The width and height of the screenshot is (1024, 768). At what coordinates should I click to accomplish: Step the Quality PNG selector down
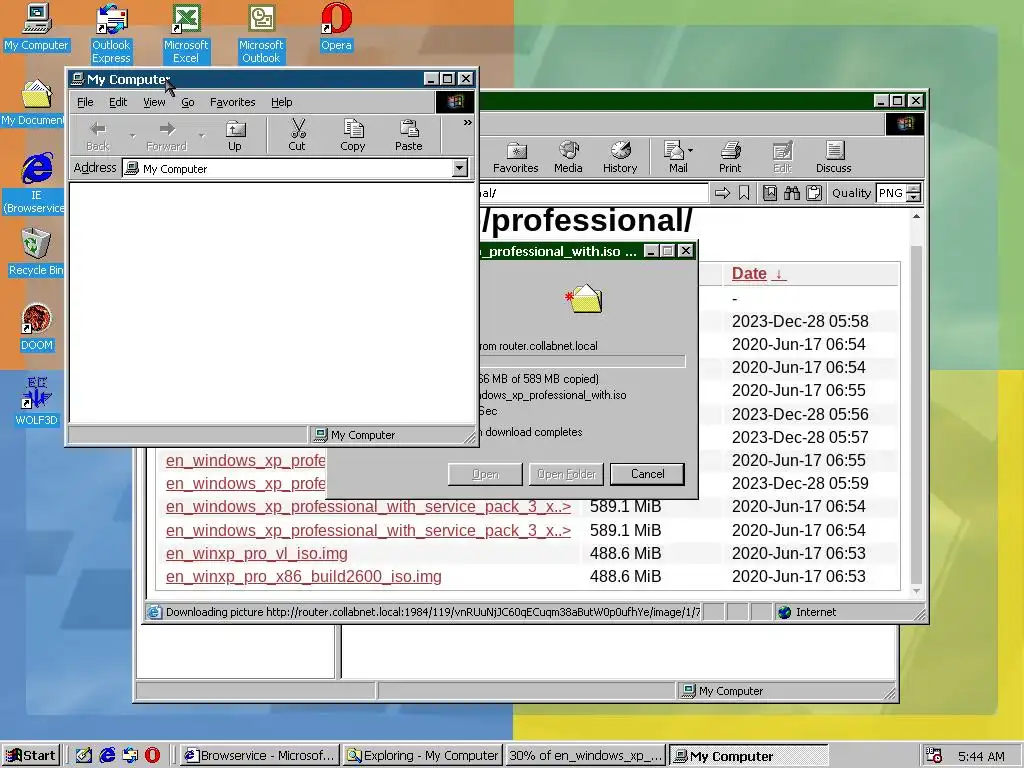pos(914,197)
